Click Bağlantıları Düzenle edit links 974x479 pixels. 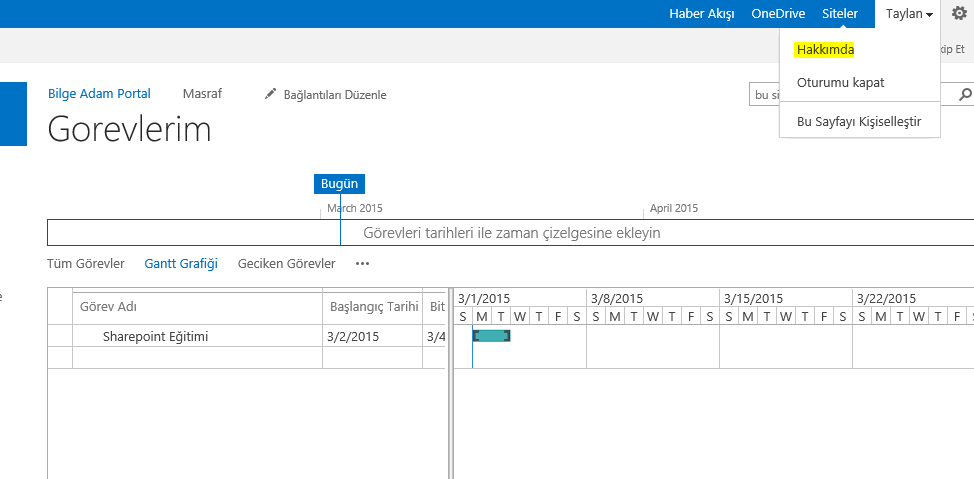(335, 95)
